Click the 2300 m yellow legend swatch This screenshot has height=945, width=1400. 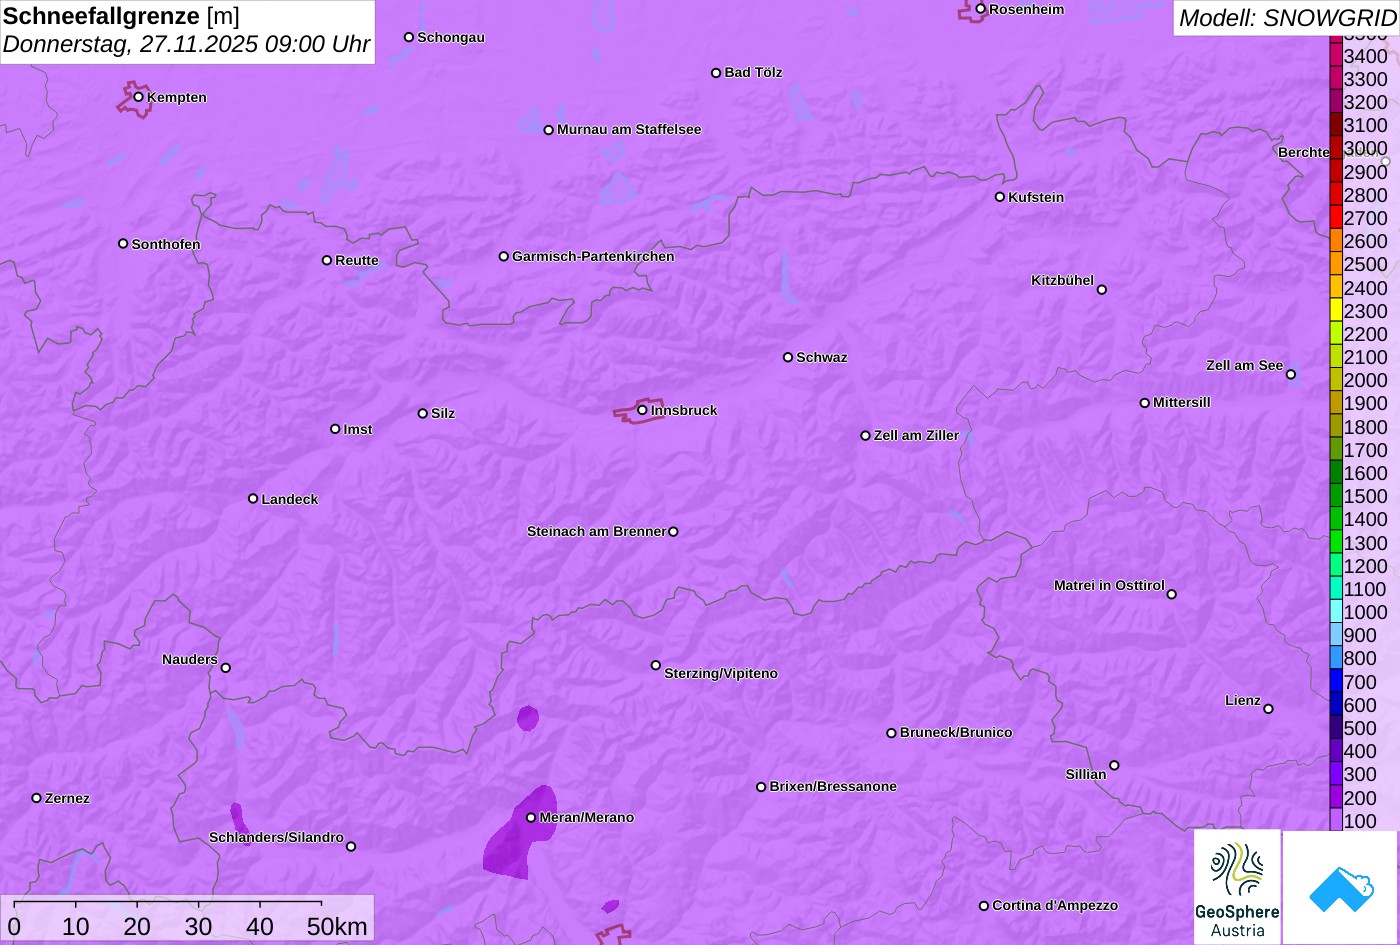click(1336, 311)
